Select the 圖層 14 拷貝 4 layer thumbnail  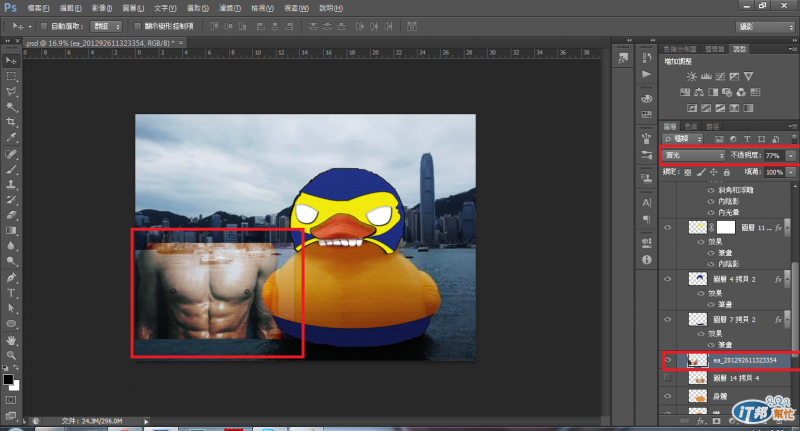(698, 378)
